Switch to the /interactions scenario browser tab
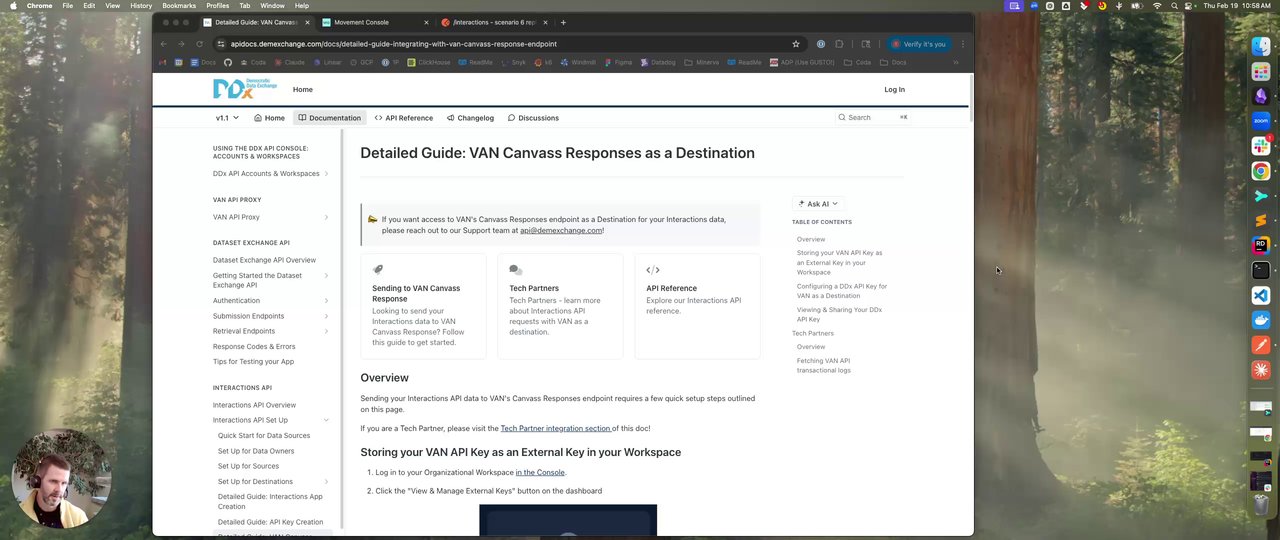The width and height of the screenshot is (1280, 540). click(x=493, y=22)
